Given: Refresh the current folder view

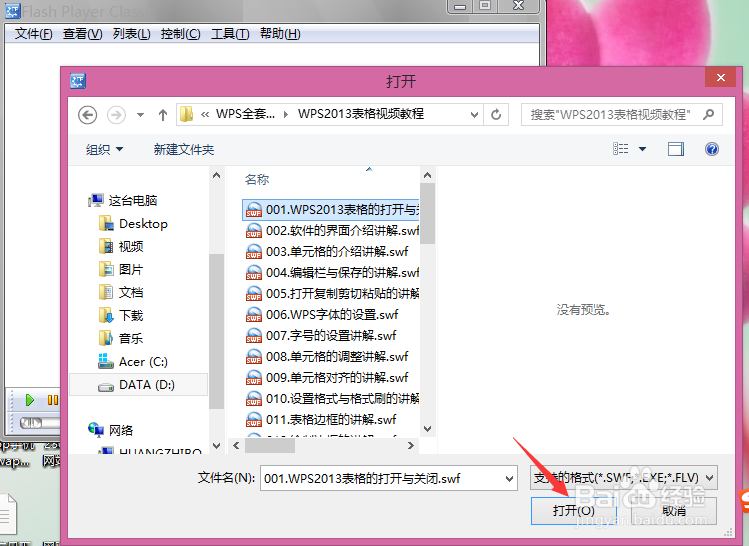Looking at the screenshot, I should pos(496,115).
